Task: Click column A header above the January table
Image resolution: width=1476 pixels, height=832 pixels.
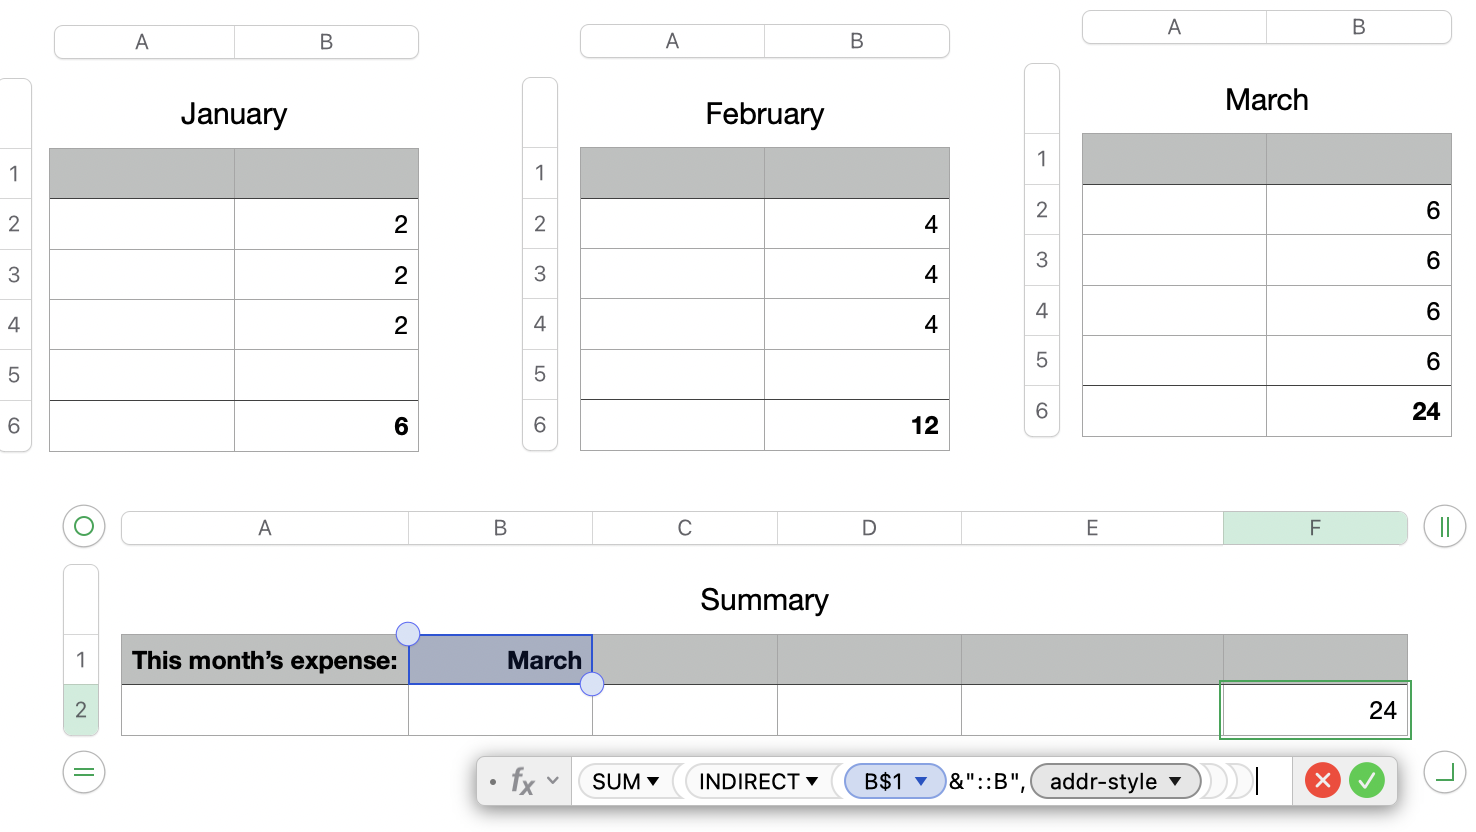Action: tap(142, 42)
